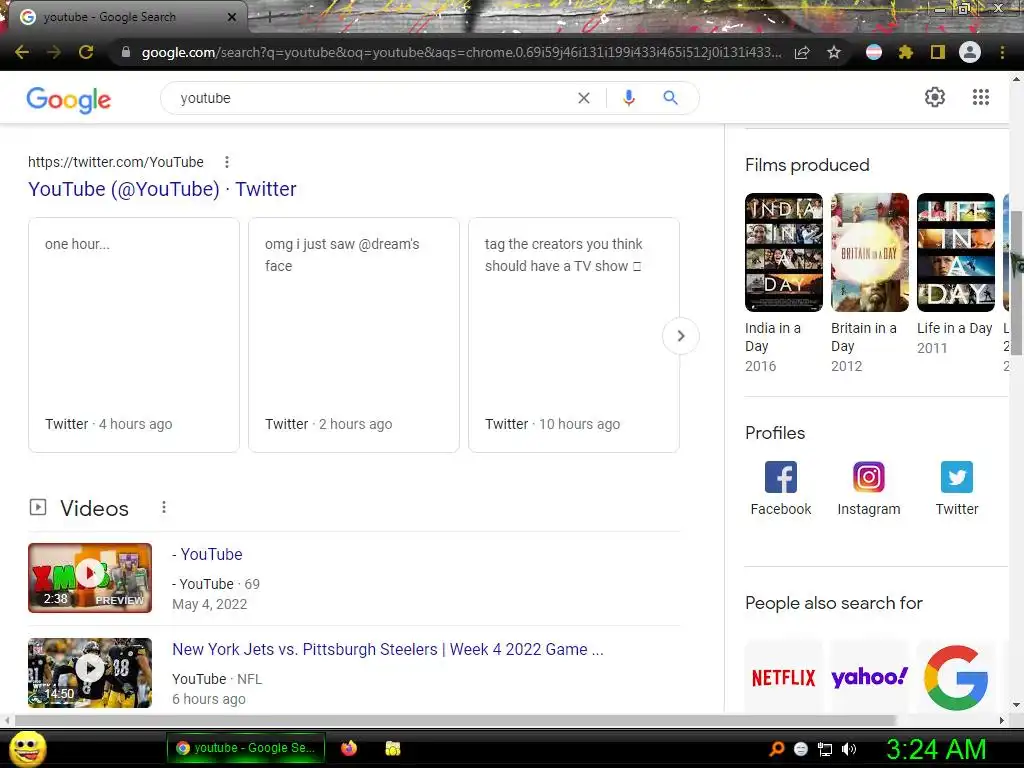Play the 14:50 NFL video thumbnail
The width and height of the screenshot is (1024, 768).
[x=90, y=673]
